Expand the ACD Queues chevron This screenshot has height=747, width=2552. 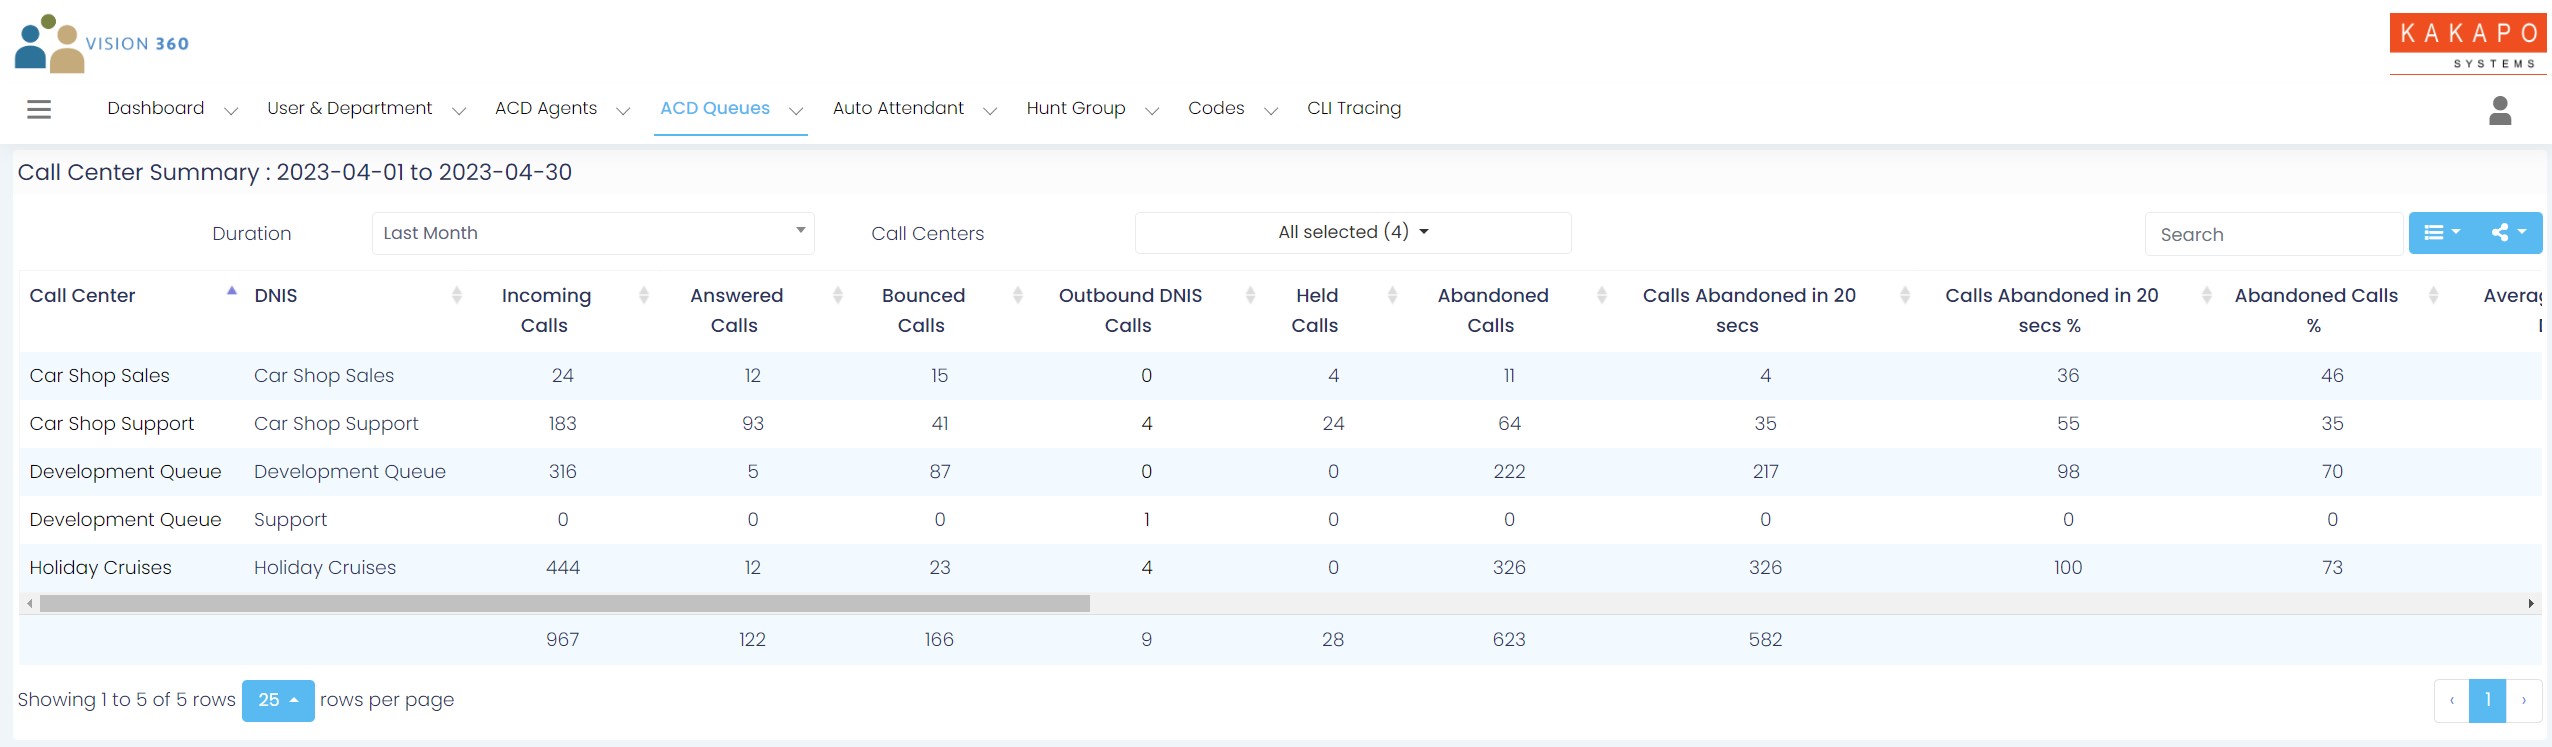(x=796, y=111)
